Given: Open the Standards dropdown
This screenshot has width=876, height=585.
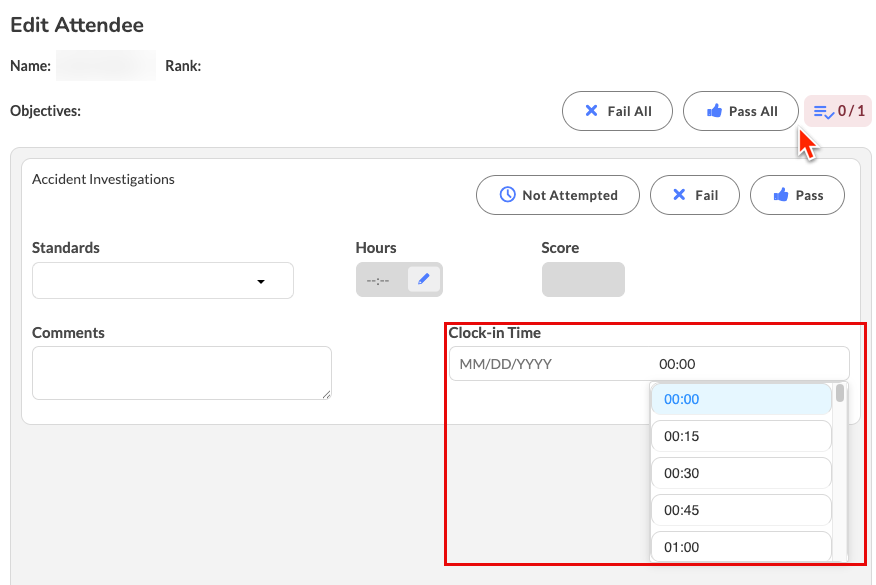Looking at the screenshot, I should (x=163, y=281).
